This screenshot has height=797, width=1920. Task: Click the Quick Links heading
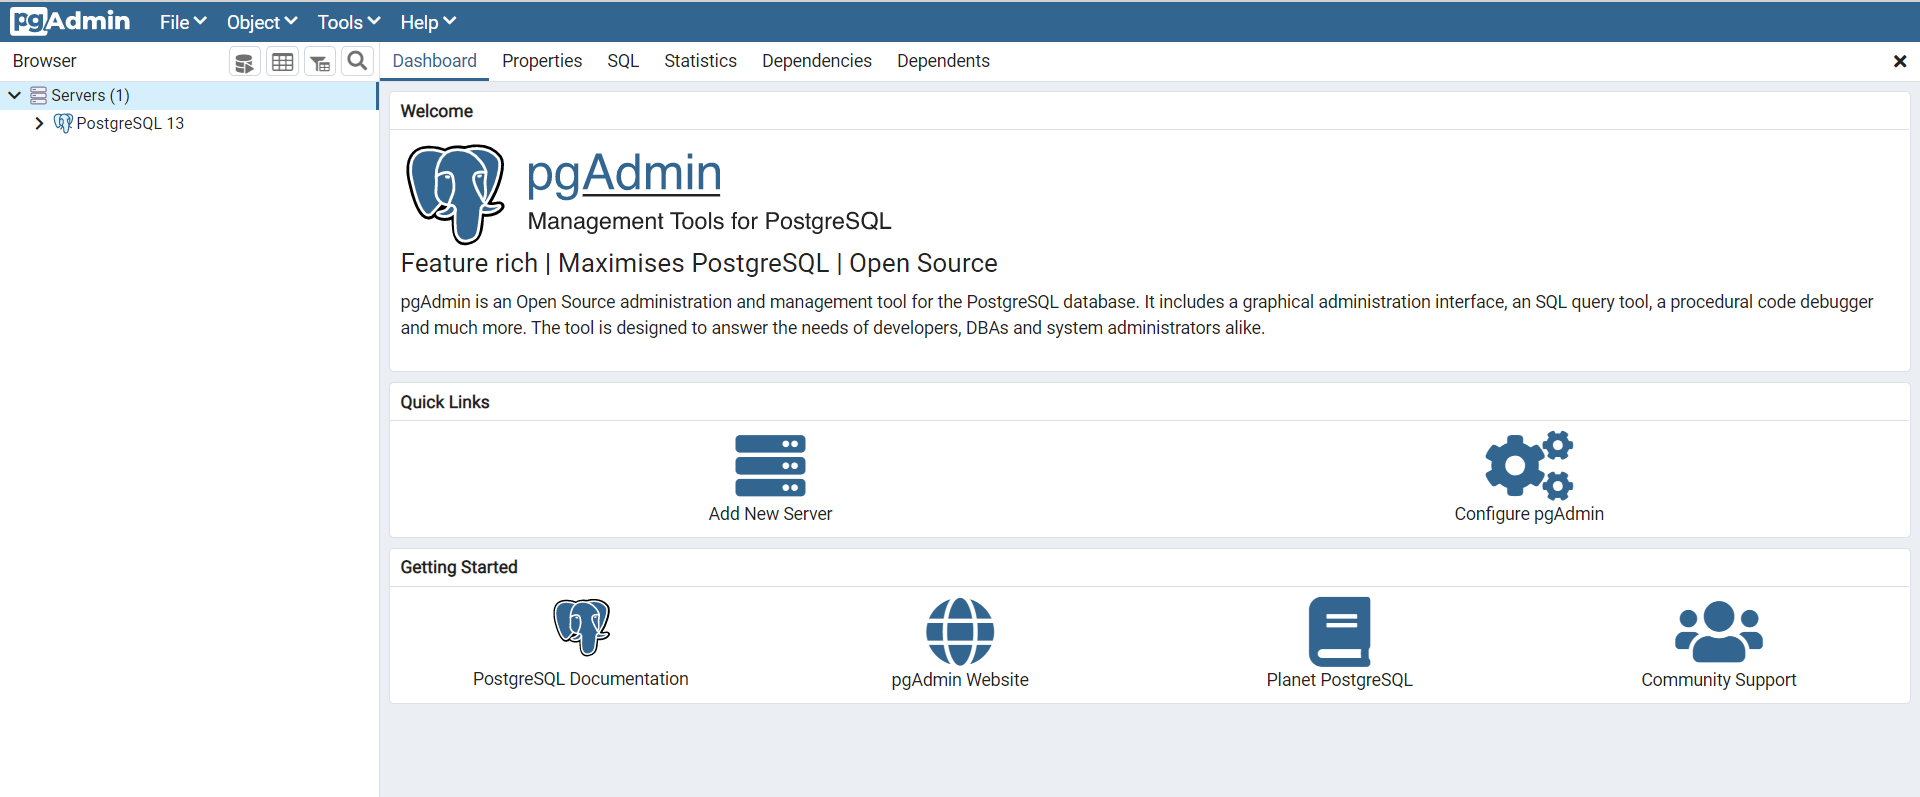pyautogui.click(x=445, y=402)
